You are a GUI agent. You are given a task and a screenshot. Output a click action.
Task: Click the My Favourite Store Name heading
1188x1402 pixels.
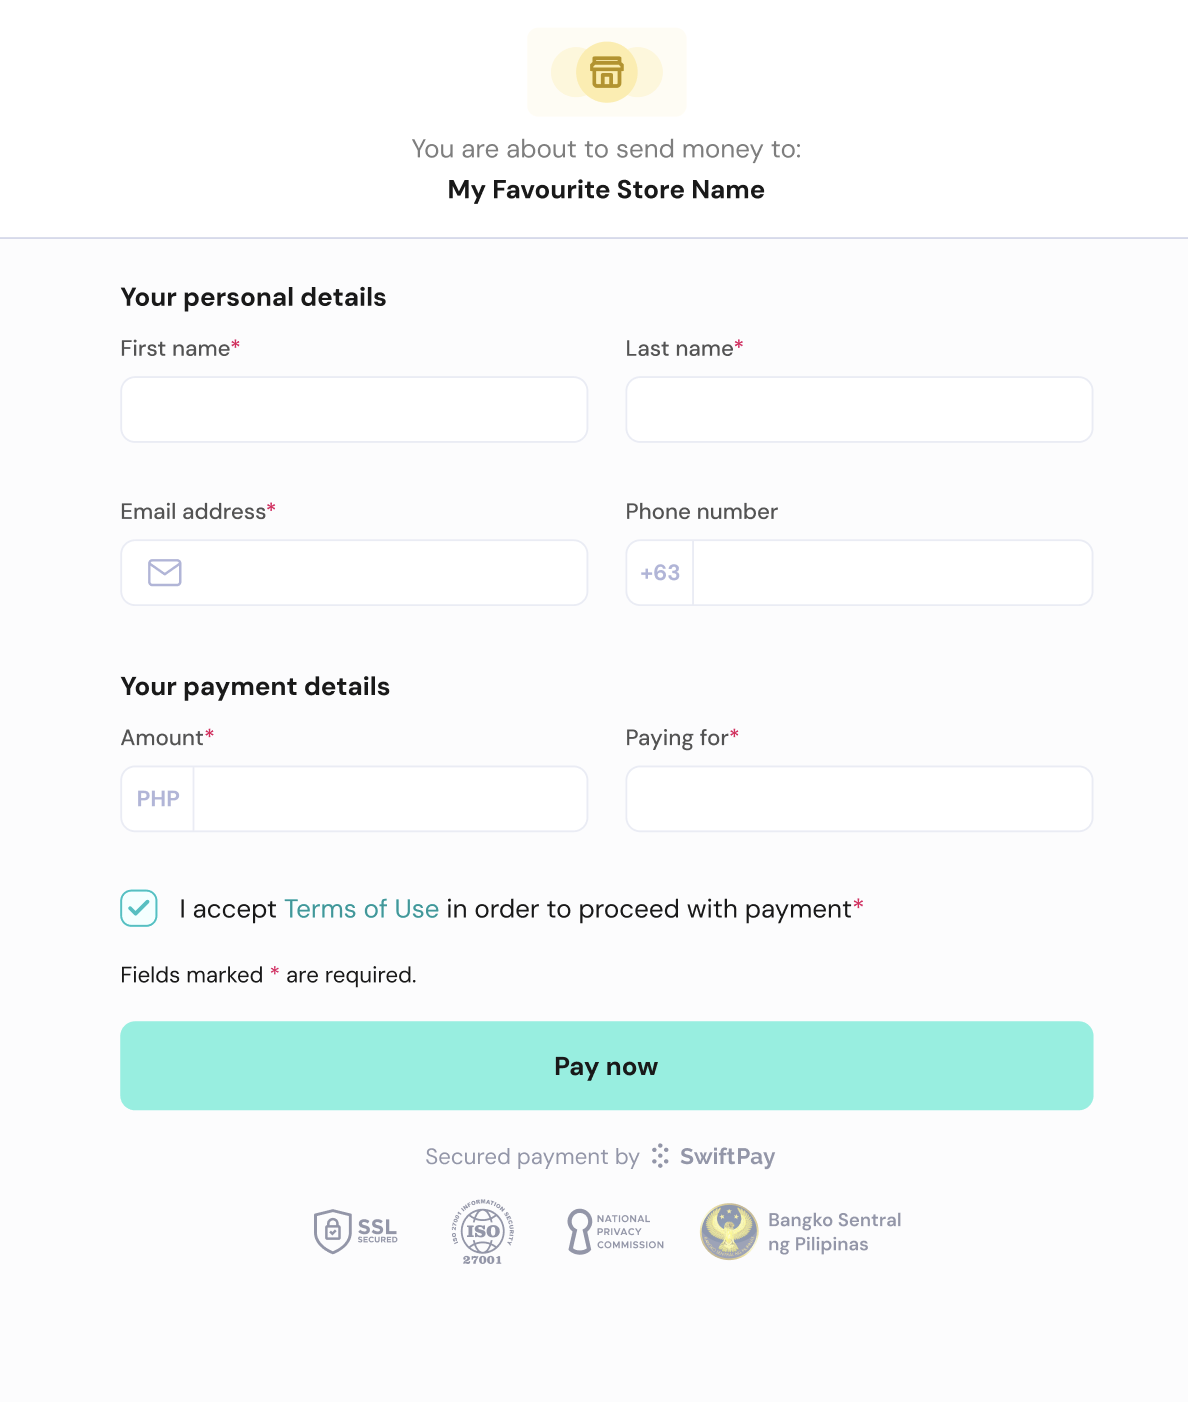[606, 190]
